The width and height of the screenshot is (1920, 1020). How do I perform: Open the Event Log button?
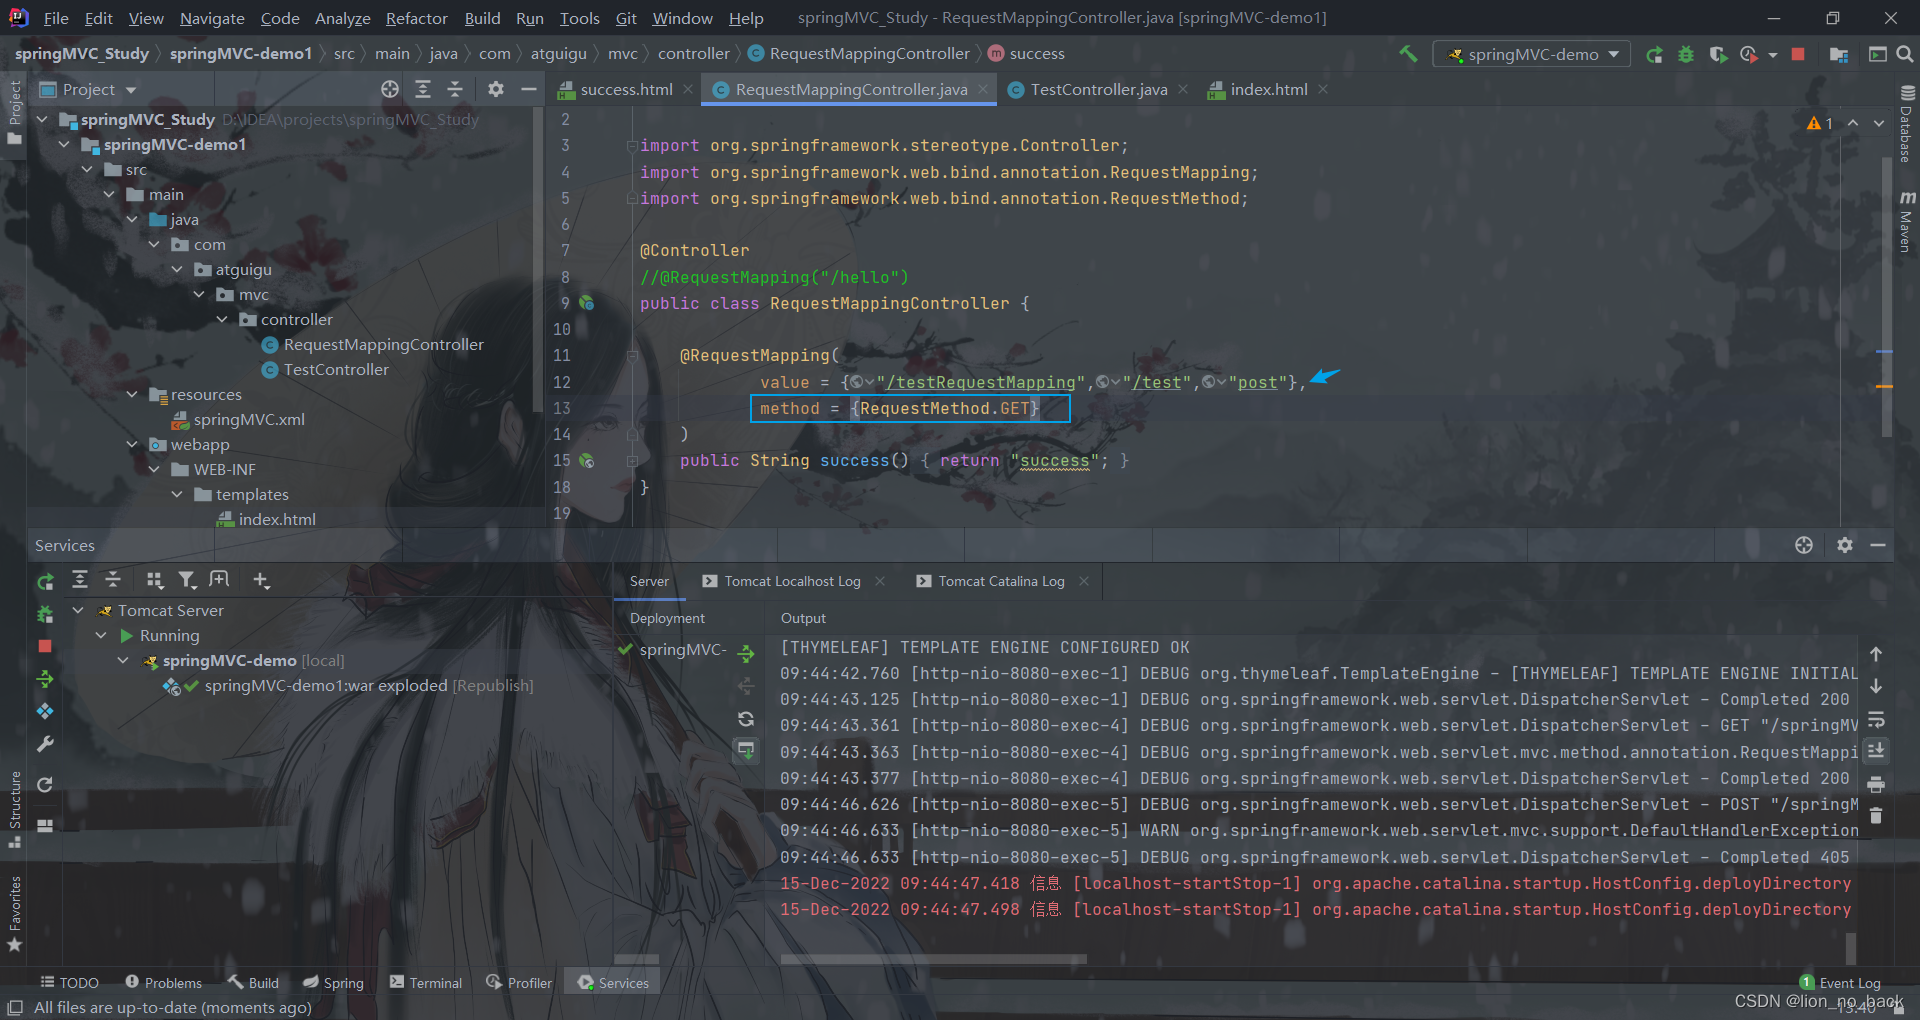tap(1840, 983)
